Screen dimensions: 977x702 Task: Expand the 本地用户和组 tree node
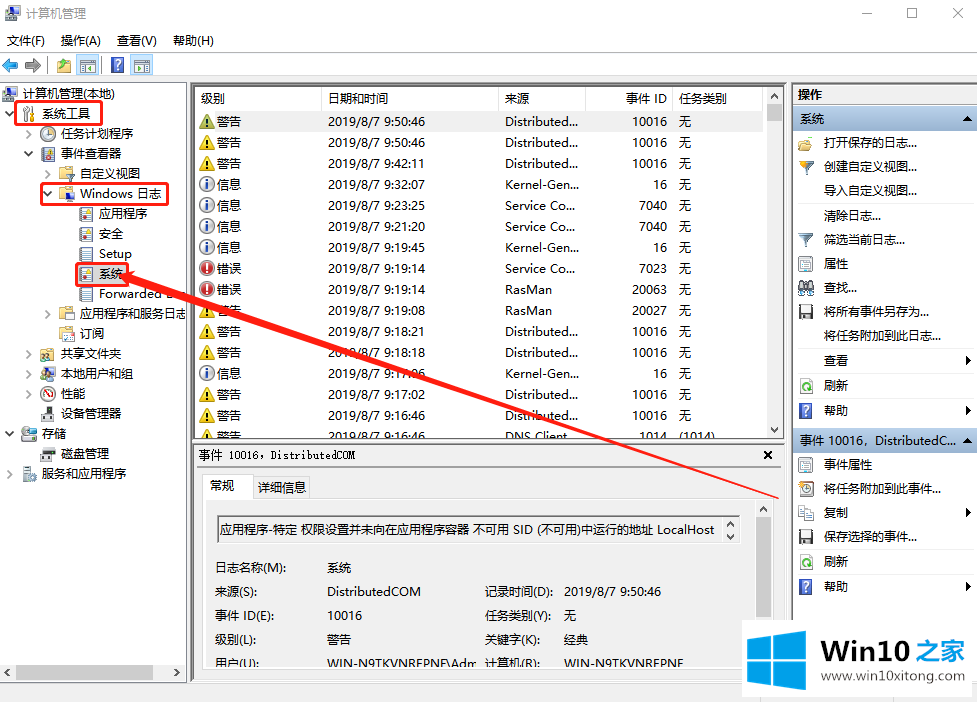pyautogui.click(x=28, y=374)
